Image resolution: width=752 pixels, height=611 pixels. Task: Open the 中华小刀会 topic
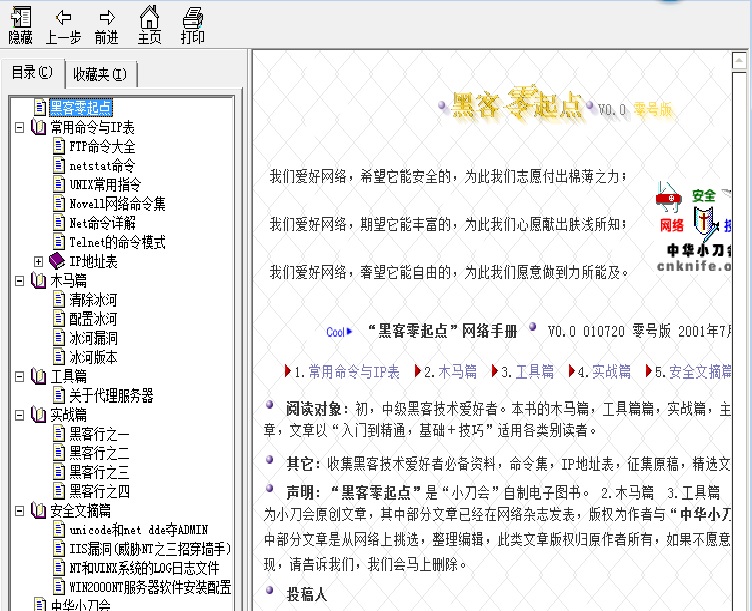[81, 605]
